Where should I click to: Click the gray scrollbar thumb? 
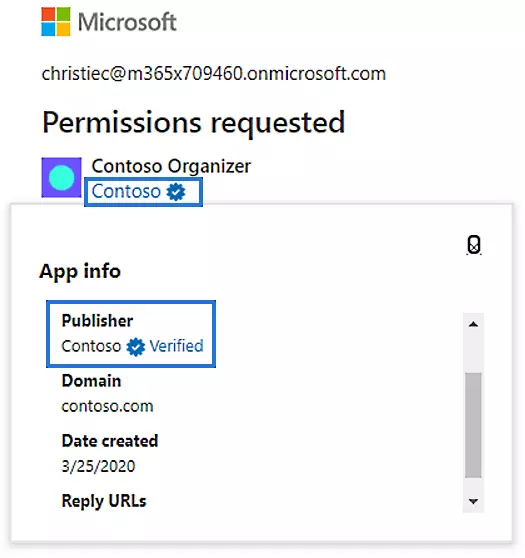473,425
